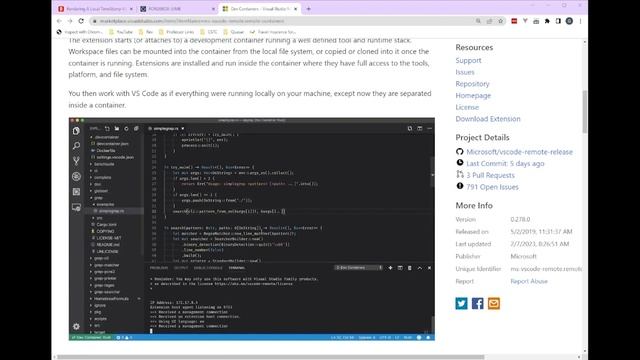The height and width of the screenshot is (360, 640).
Task: Select the Dev Containers - Visual Studio tab
Action: point(260,9)
